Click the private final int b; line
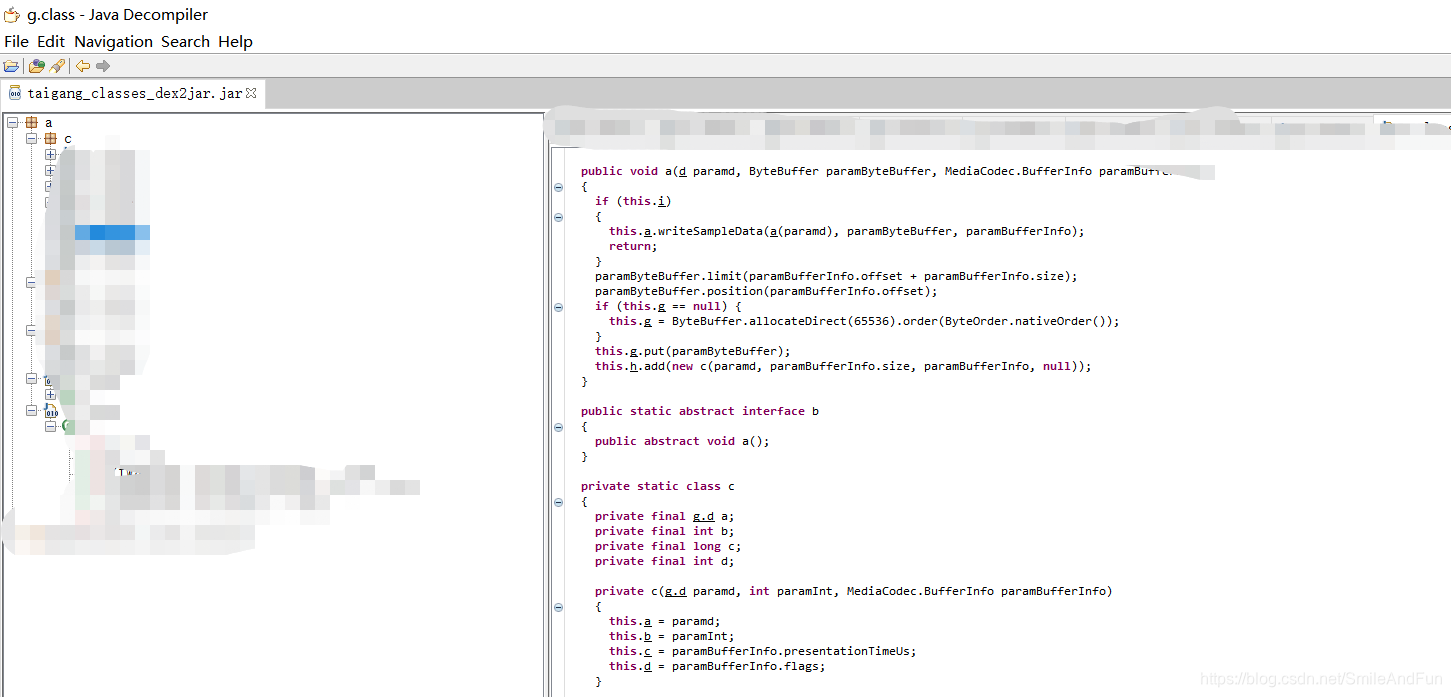1451x697 pixels. (x=664, y=531)
